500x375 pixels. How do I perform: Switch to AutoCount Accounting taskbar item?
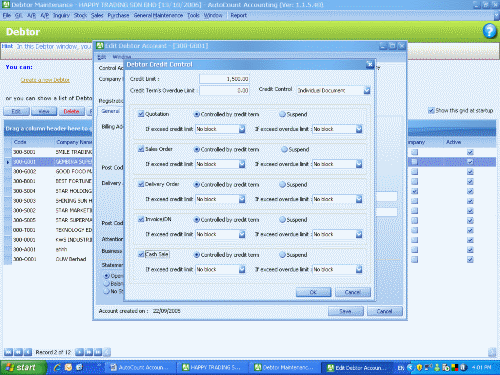pyautogui.click(x=140, y=368)
